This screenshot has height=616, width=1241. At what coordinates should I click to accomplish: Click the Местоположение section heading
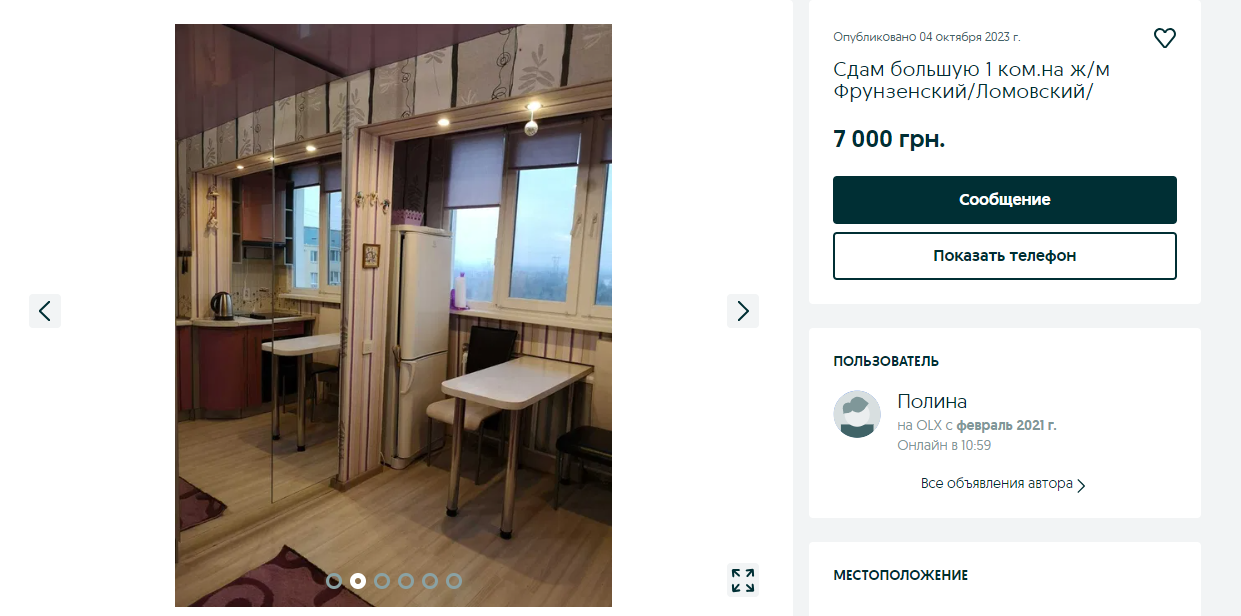pyautogui.click(x=900, y=575)
